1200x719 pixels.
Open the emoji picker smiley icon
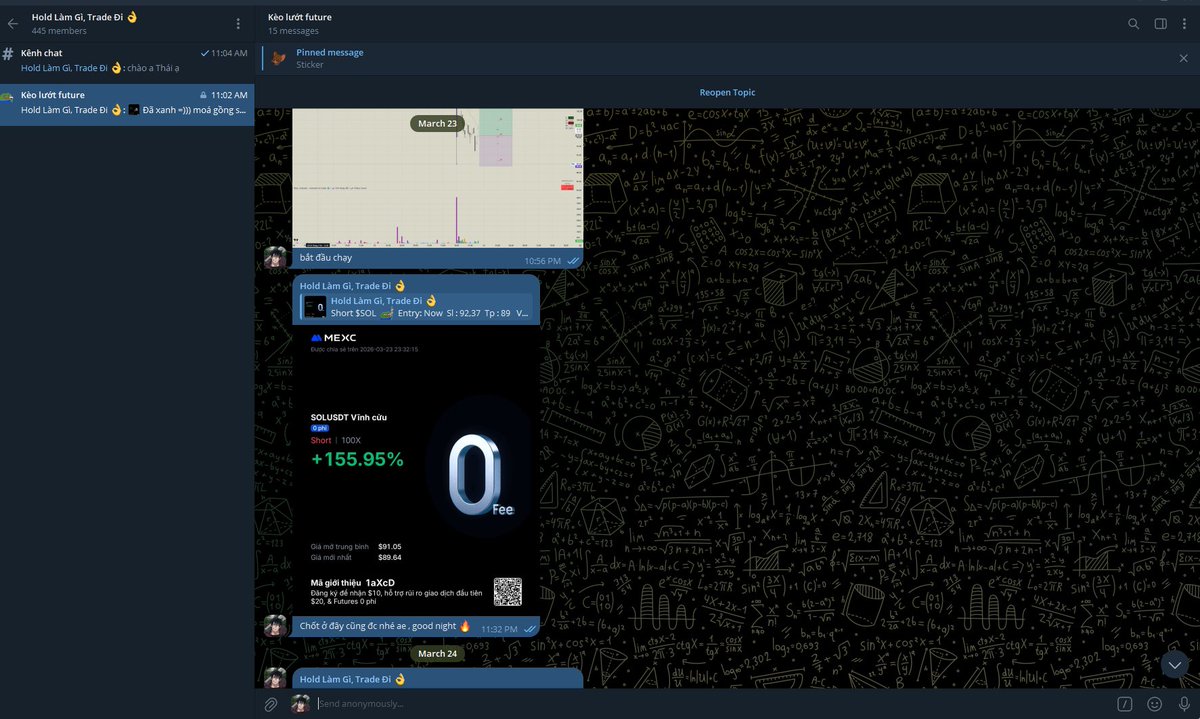1155,703
